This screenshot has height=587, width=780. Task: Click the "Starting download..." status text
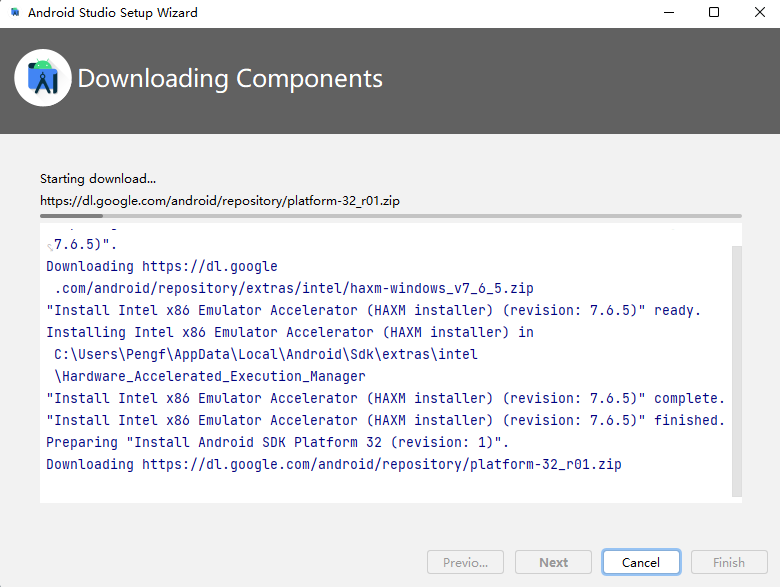[98, 179]
